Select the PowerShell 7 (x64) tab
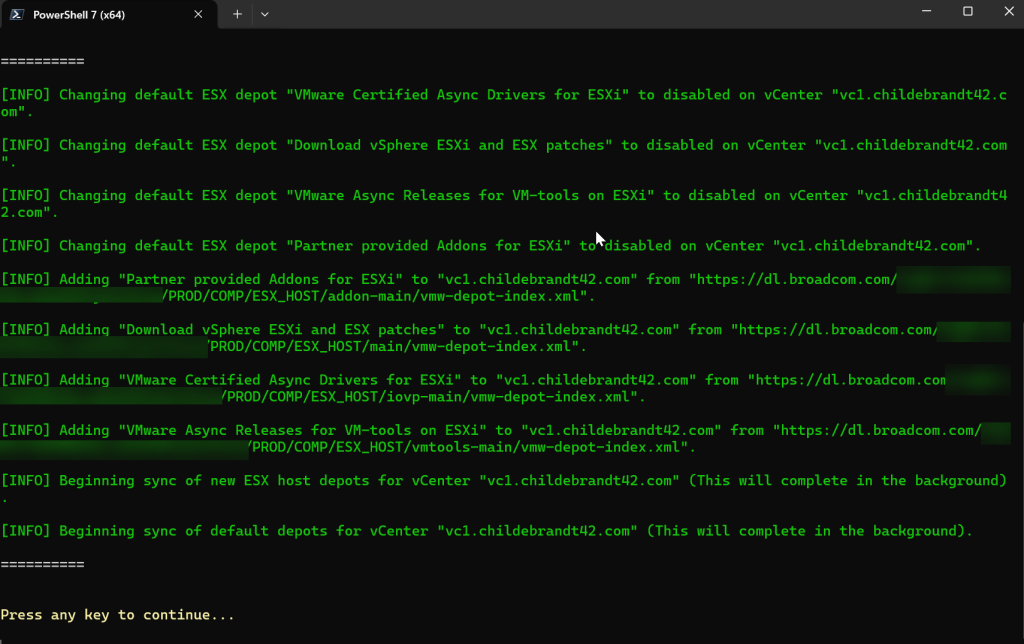The width and height of the screenshot is (1024, 644). 95,14
